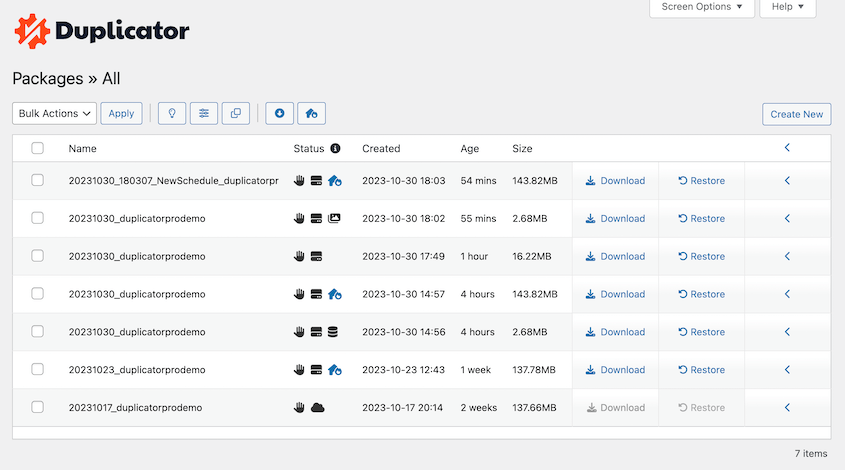Click hand icon in 14:56 package row
The image size is (845, 470).
pos(299,332)
